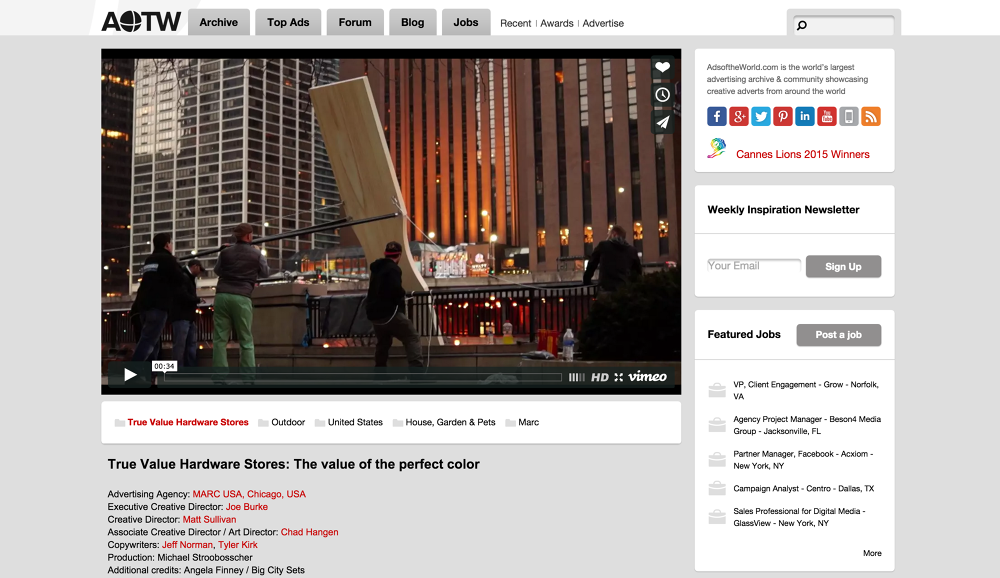
Task: Click the Cannes Lions logo icon
Action: click(x=717, y=149)
